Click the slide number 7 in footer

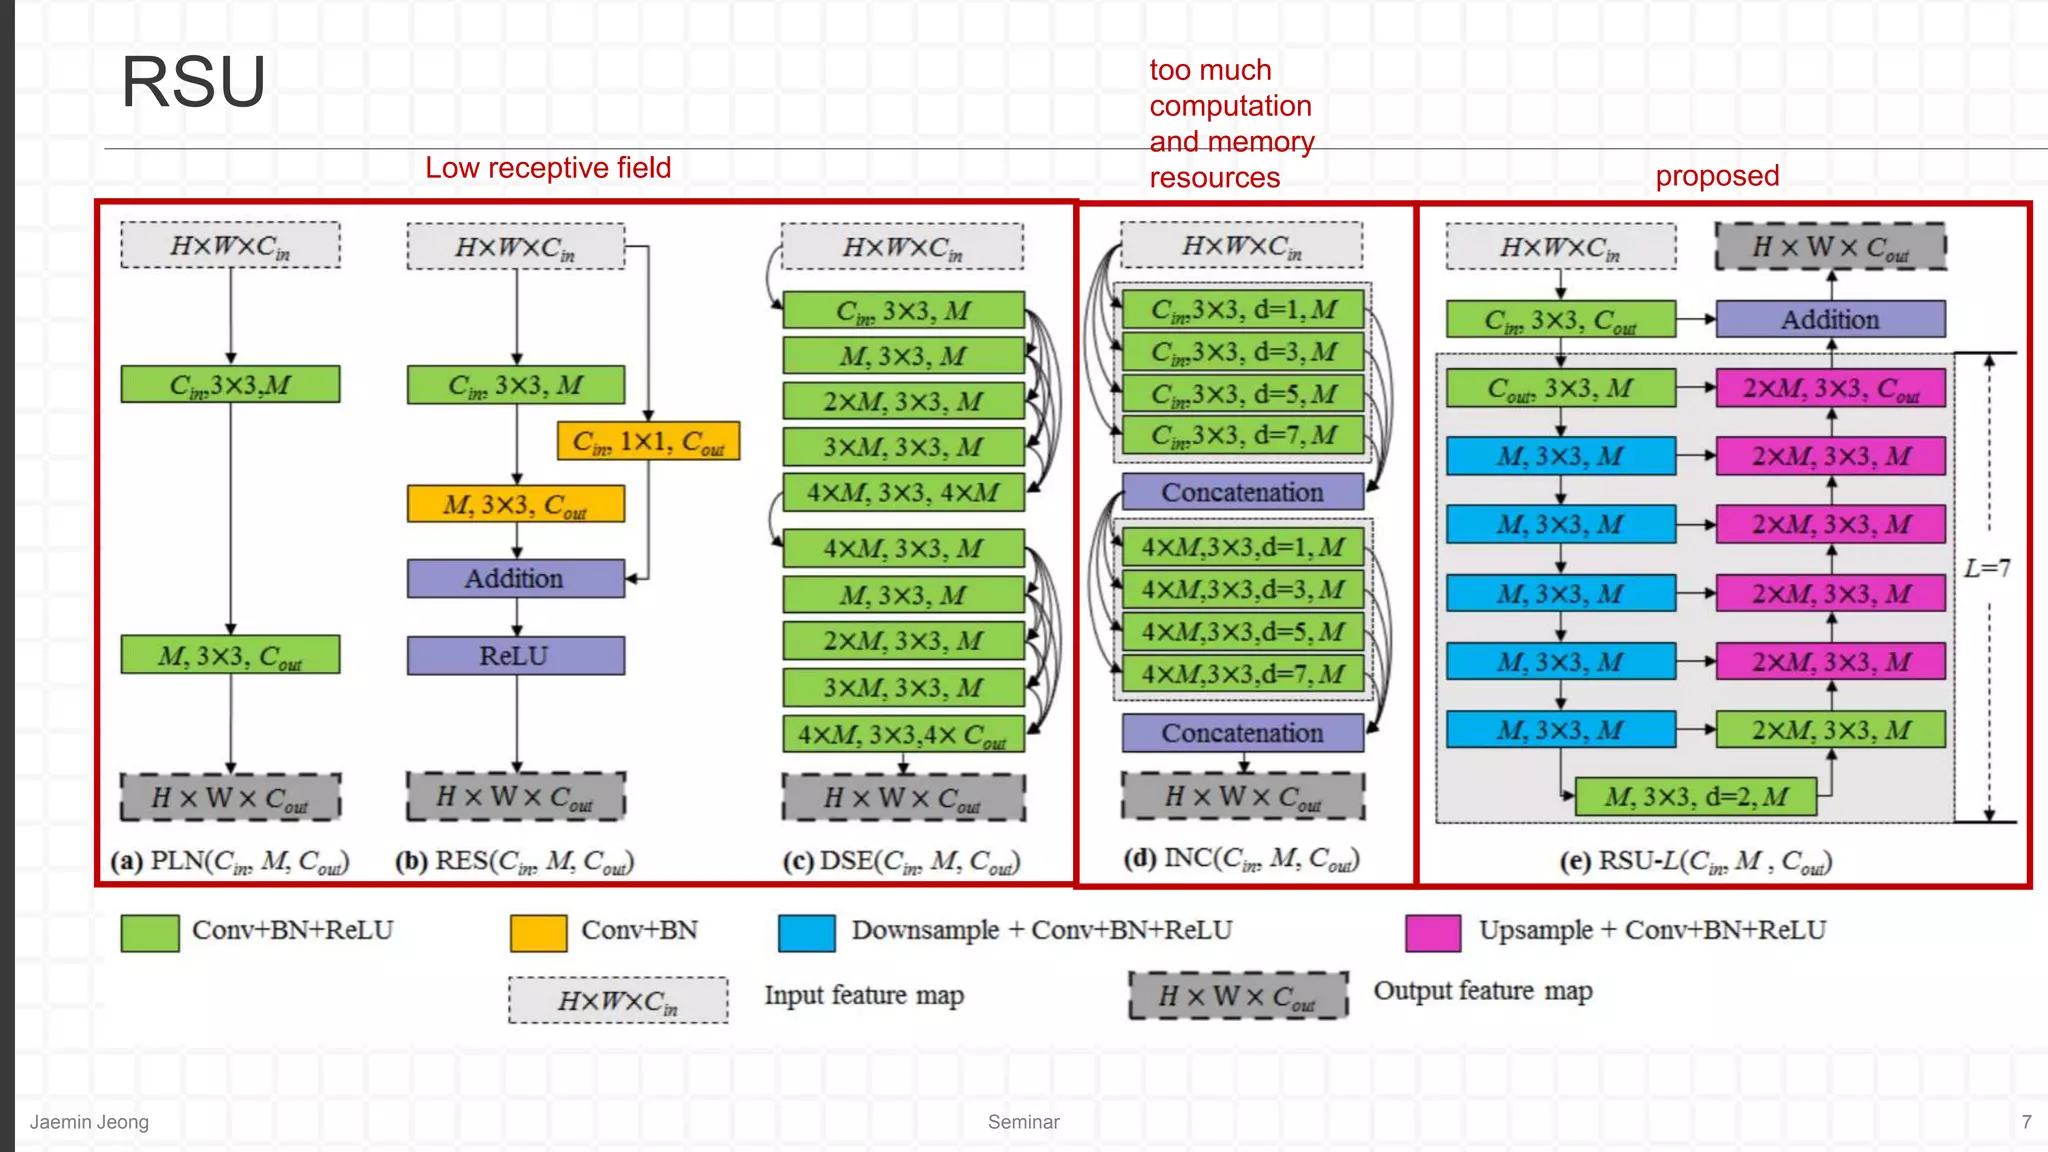pyautogui.click(x=2026, y=1122)
